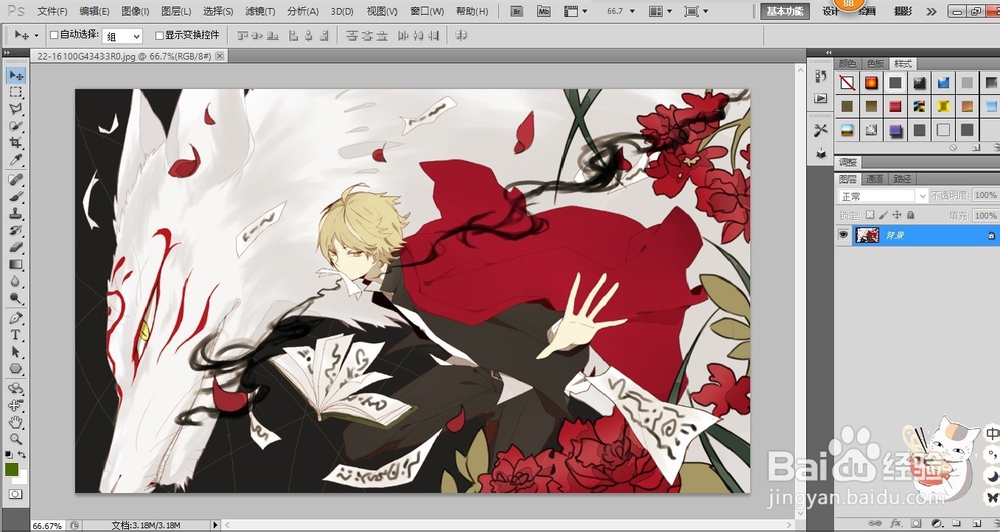
Task: Open the layer blend mode 正常 dropdown
Action: point(882,195)
